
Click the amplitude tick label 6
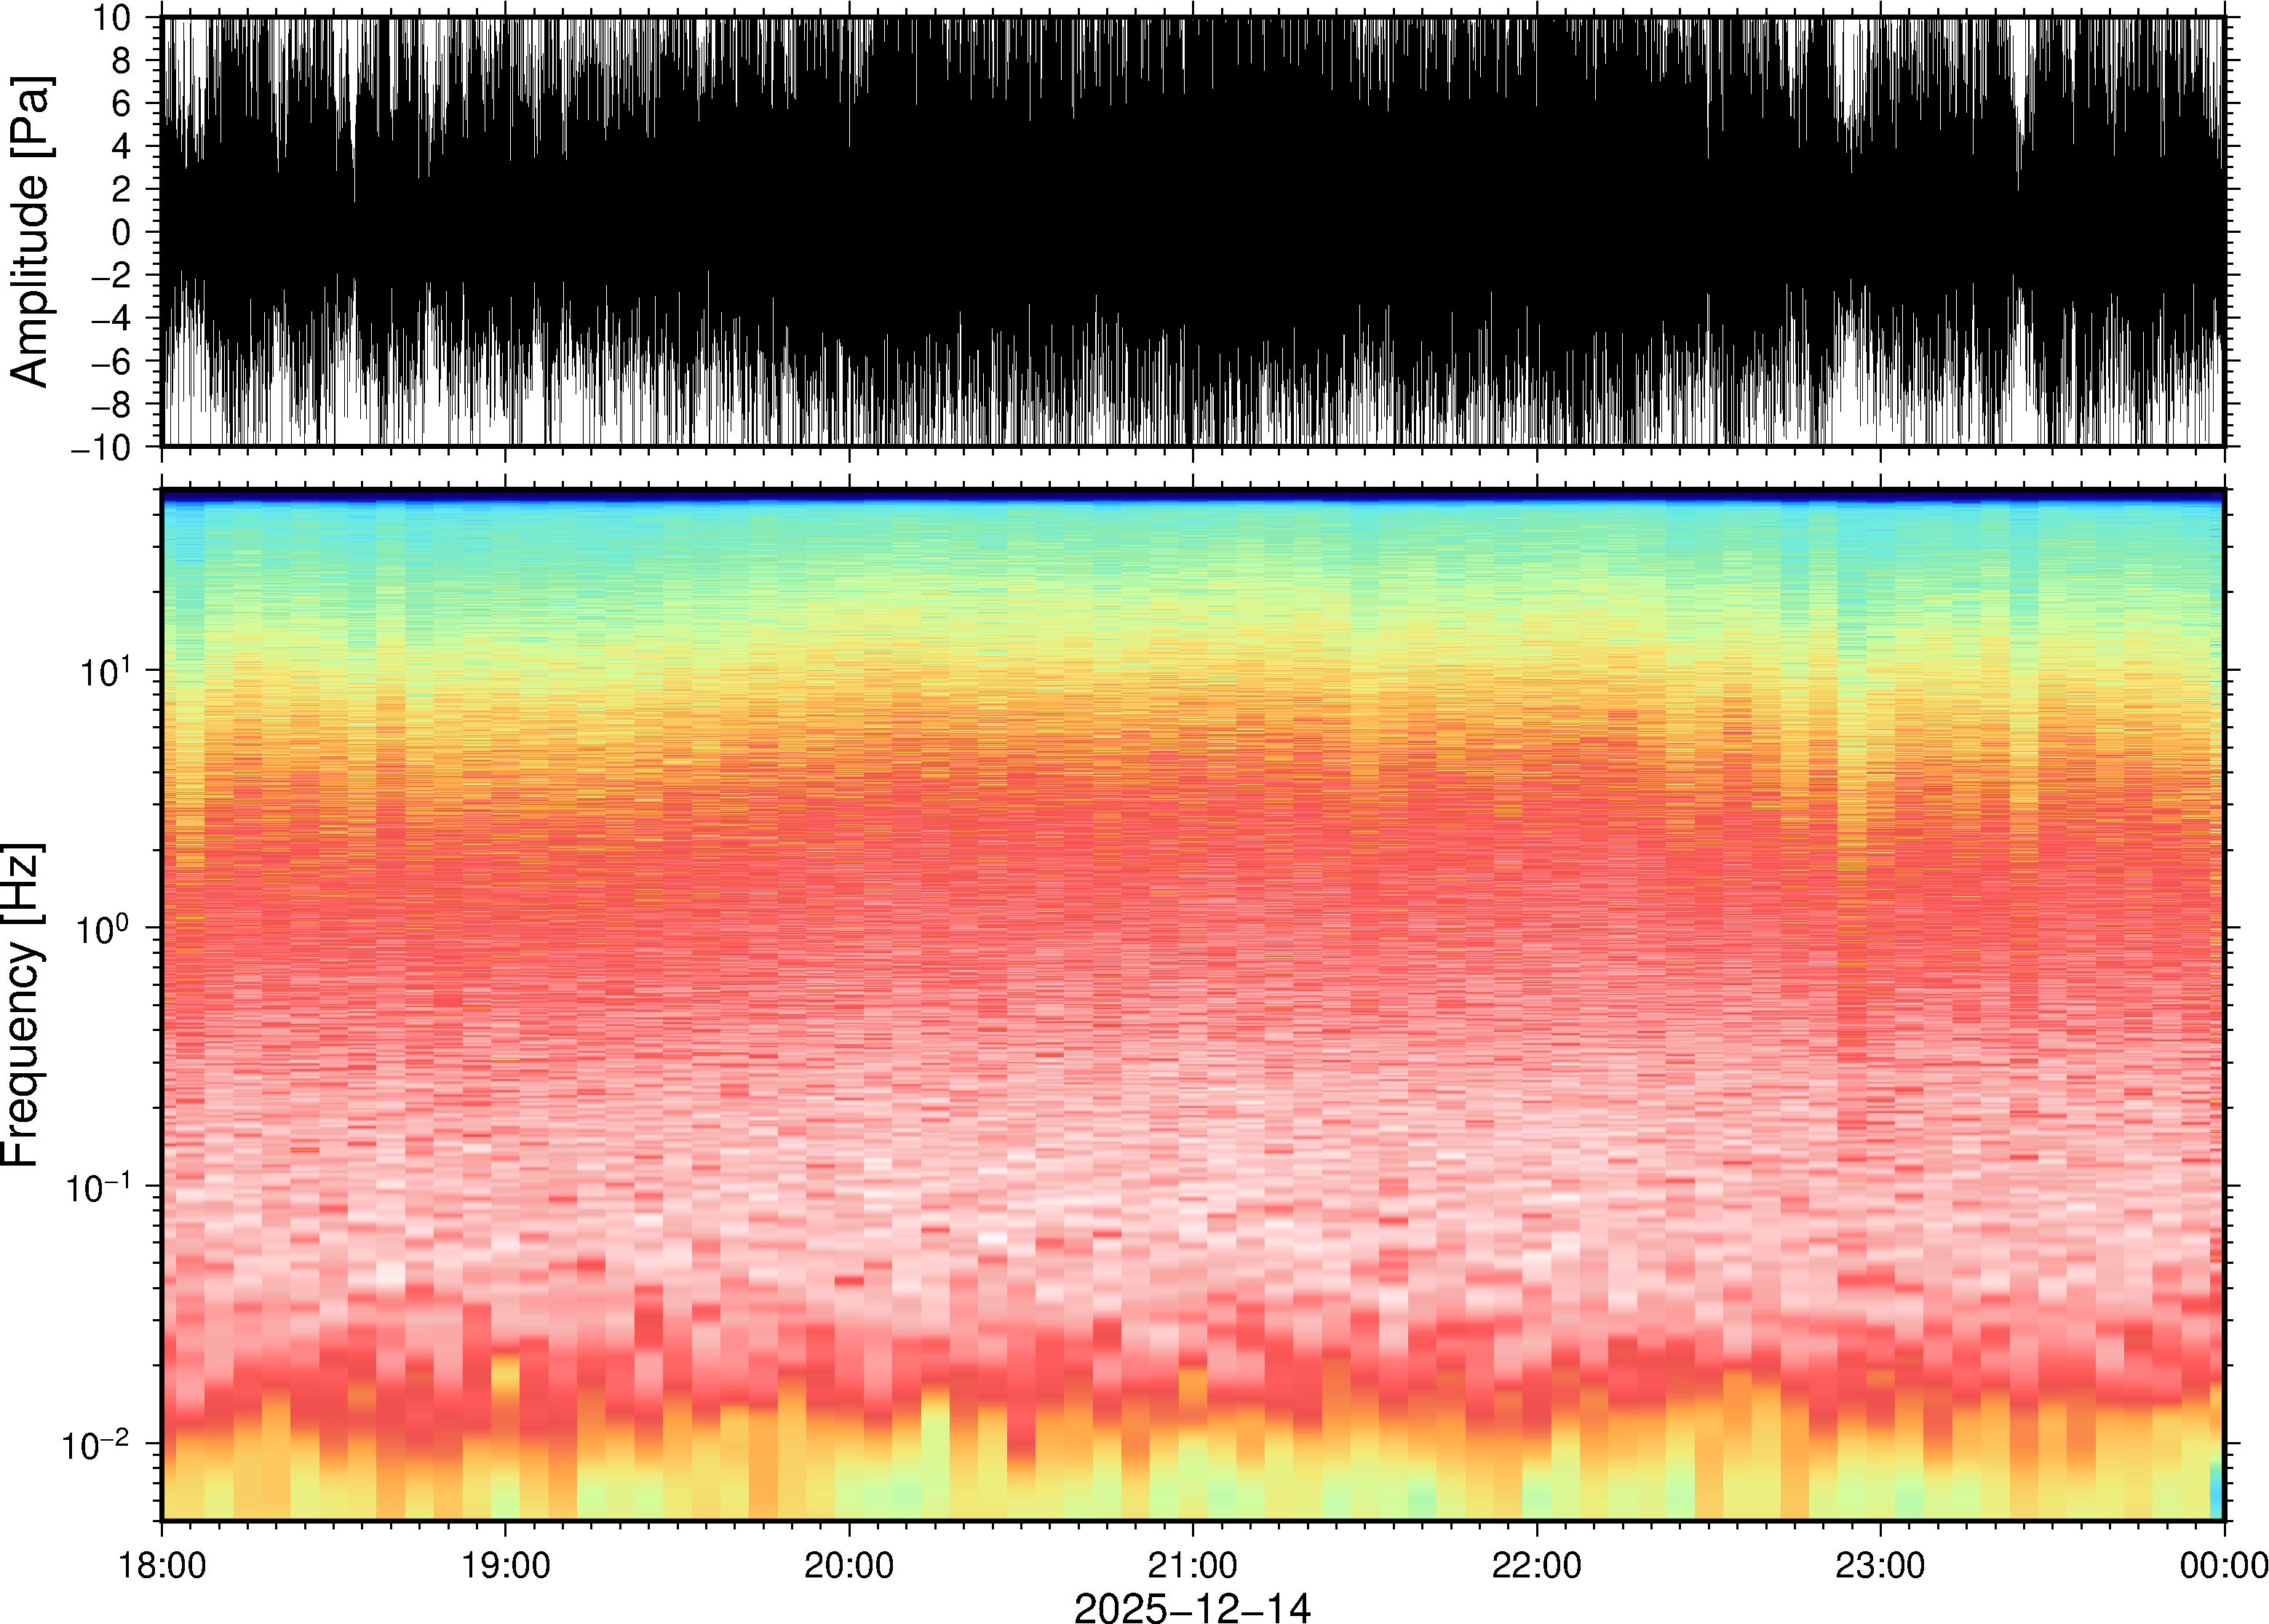[121, 103]
